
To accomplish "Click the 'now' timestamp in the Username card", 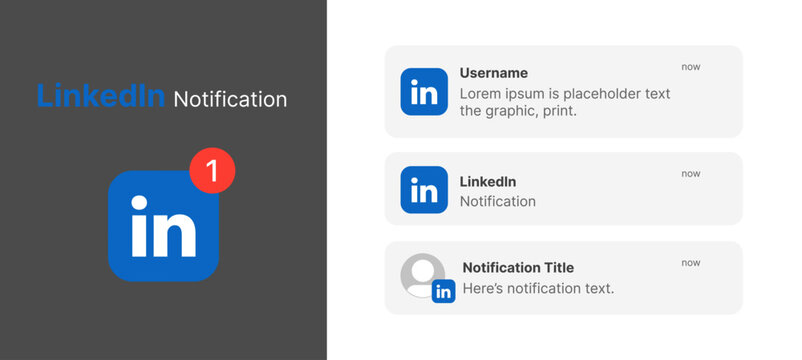I will (x=691, y=67).
